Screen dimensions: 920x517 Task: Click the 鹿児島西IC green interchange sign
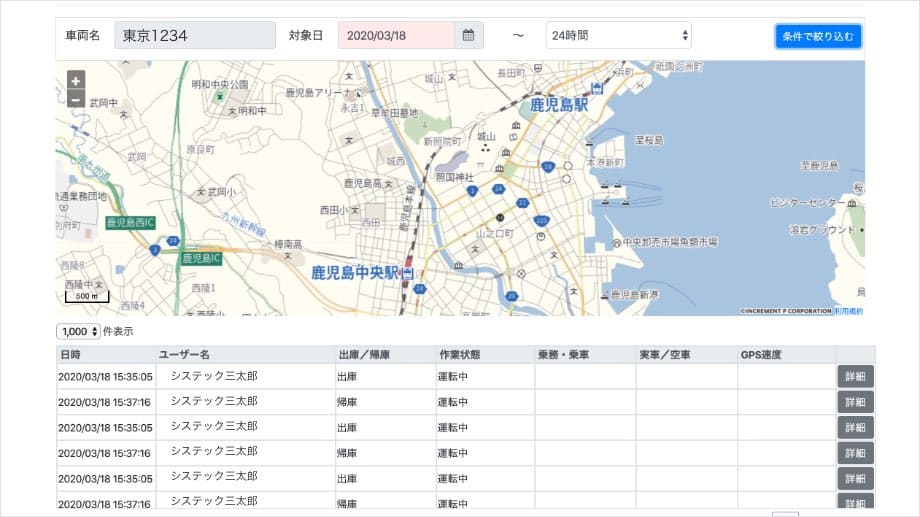click(129, 222)
